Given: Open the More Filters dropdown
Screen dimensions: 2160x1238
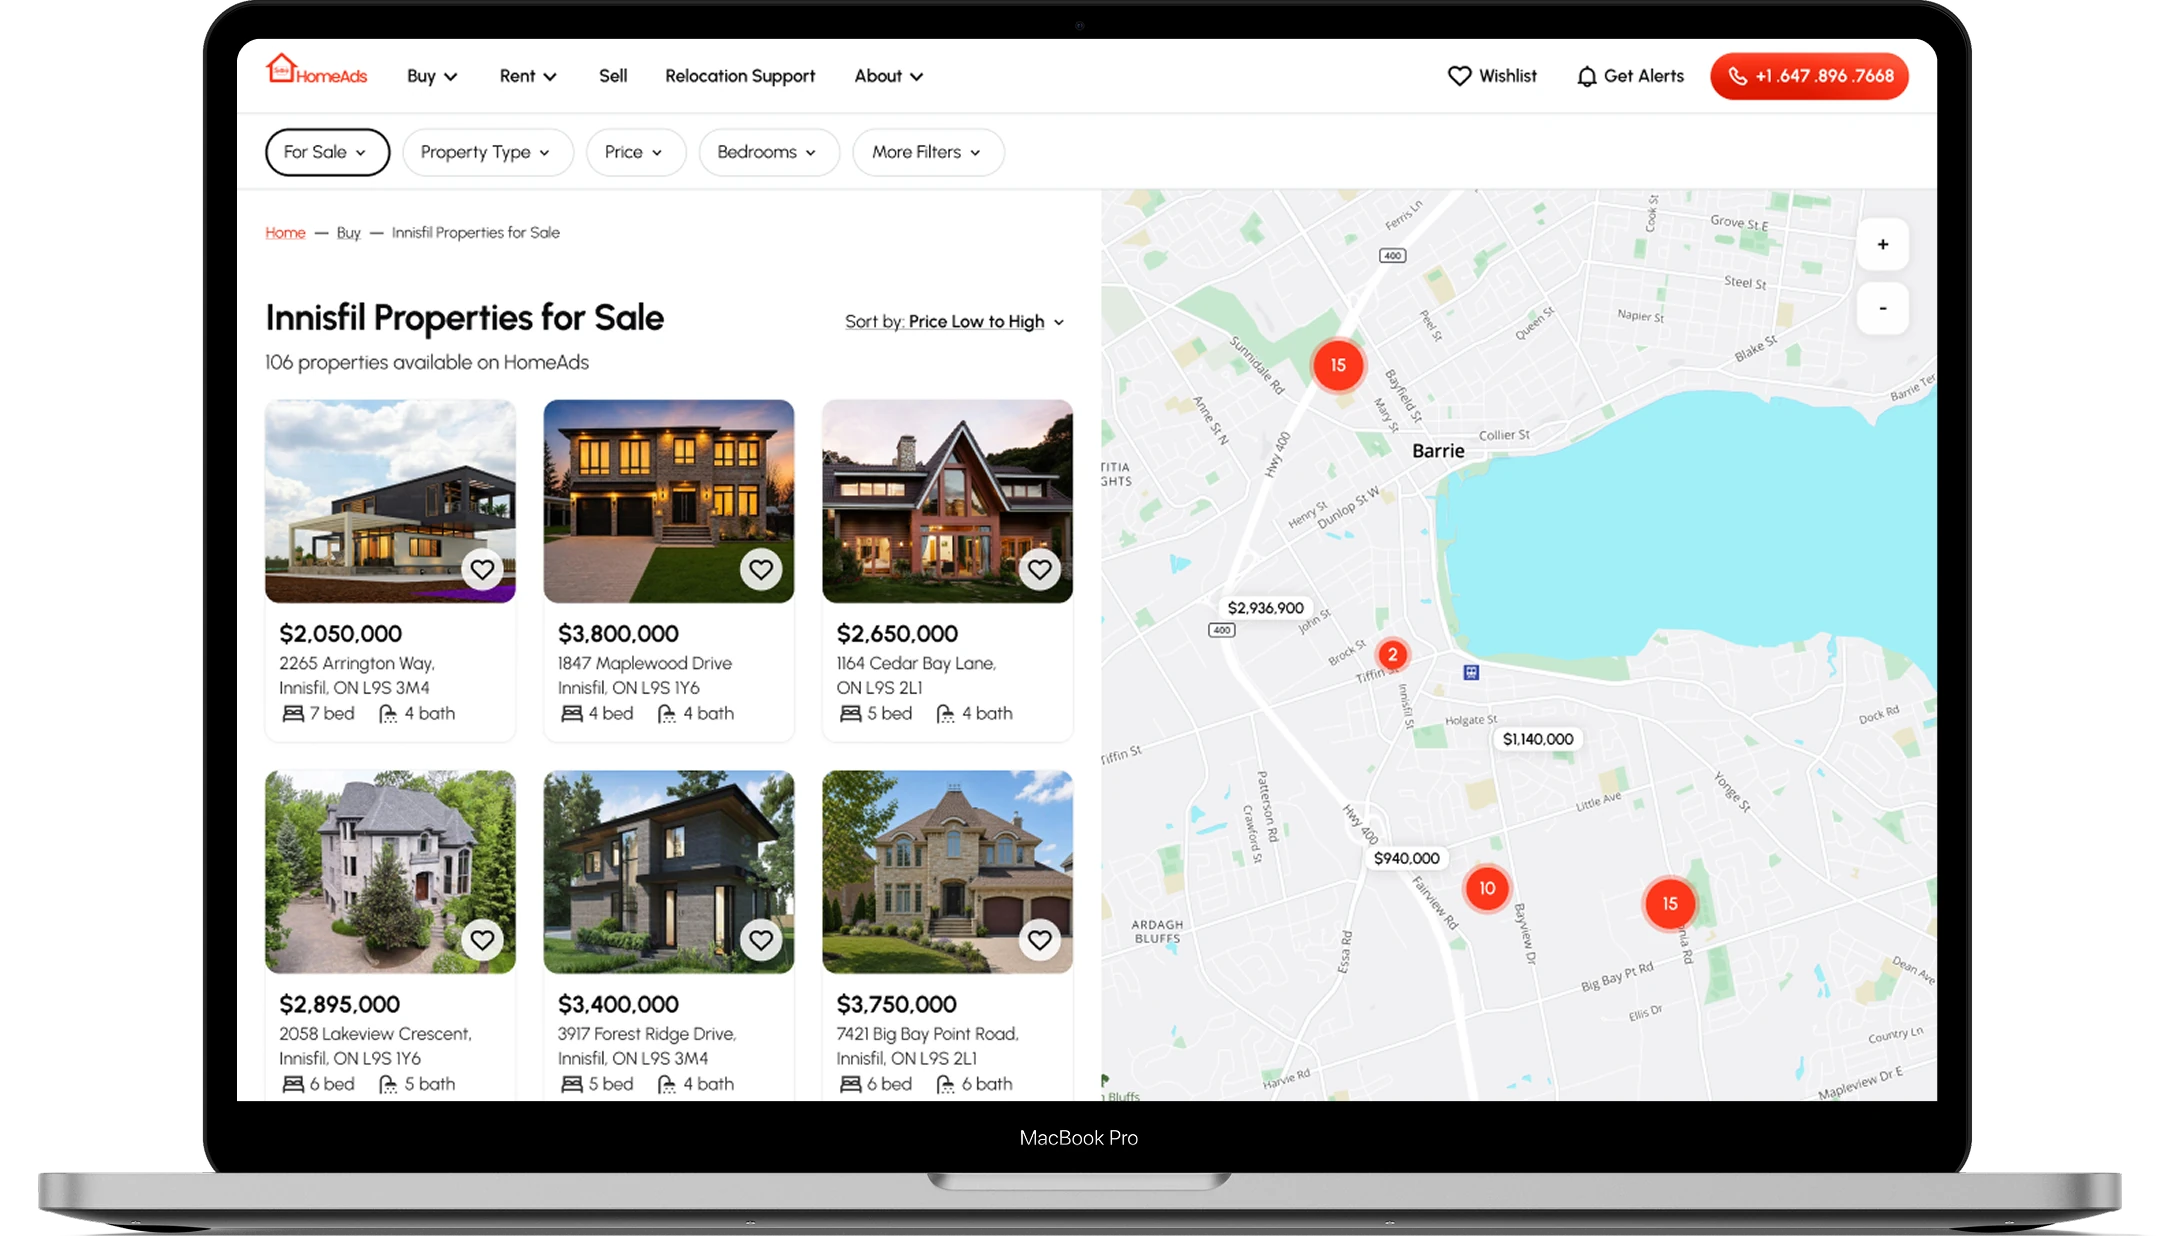Looking at the screenshot, I should (x=927, y=152).
